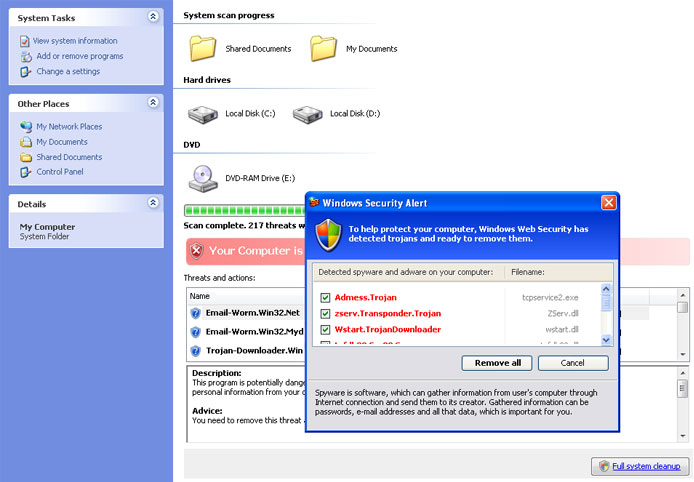
Task: Open the Shared Documents folder icon
Action: pyautogui.click(x=203, y=48)
